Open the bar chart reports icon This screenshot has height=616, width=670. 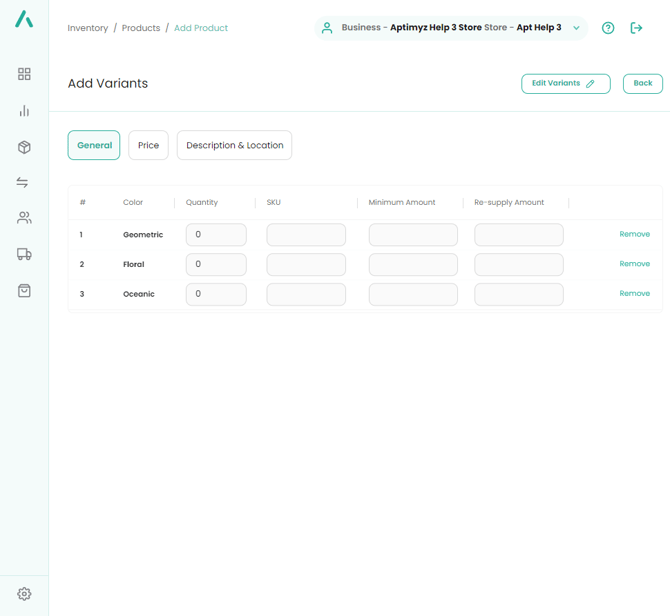24,111
